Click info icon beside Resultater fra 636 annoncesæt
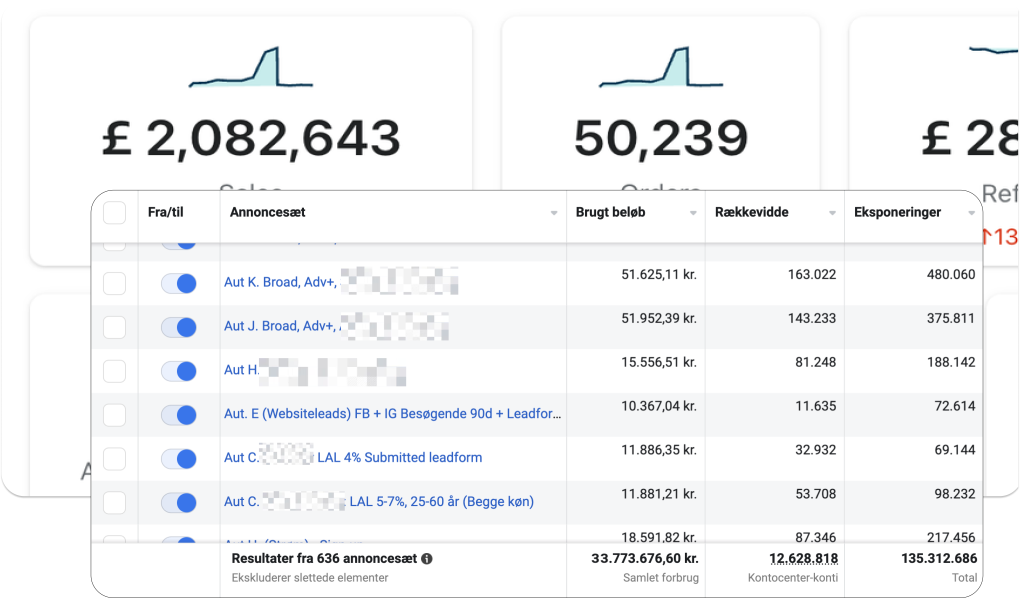The image size is (1024, 598). point(427,559)
